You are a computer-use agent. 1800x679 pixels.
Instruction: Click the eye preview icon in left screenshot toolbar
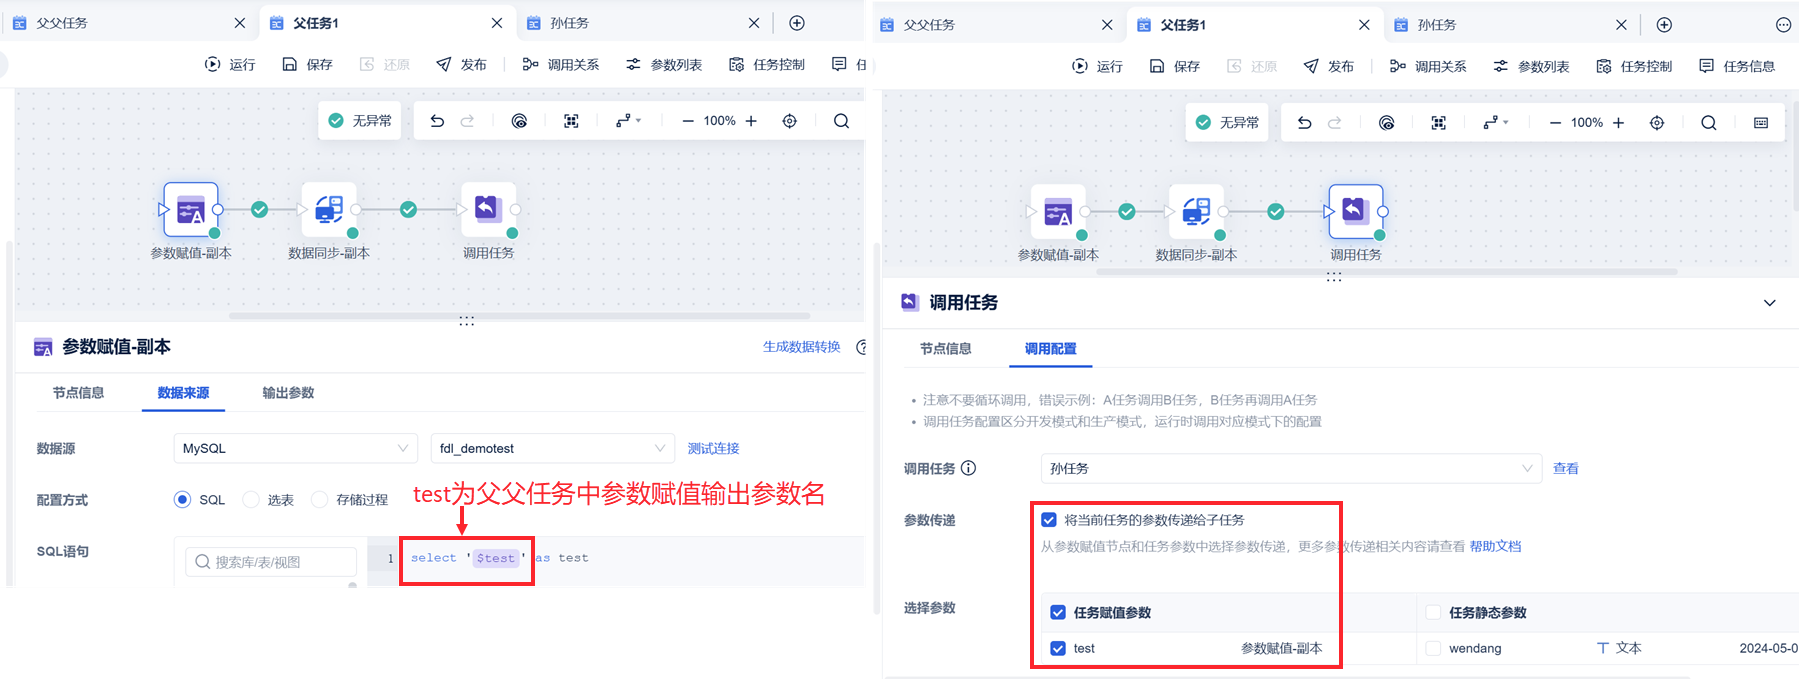(x=519, y=121)
